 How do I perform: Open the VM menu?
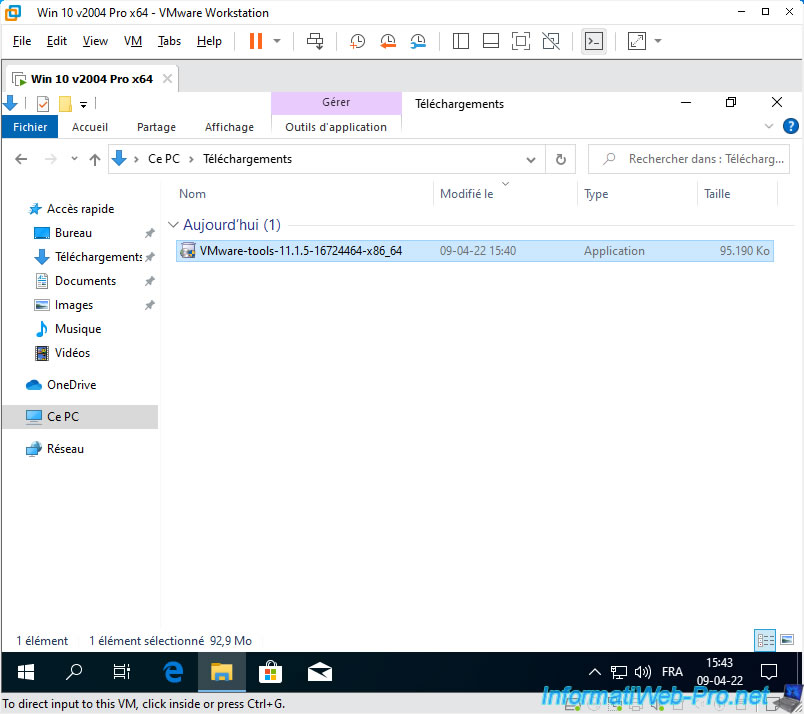click(133, 41)
